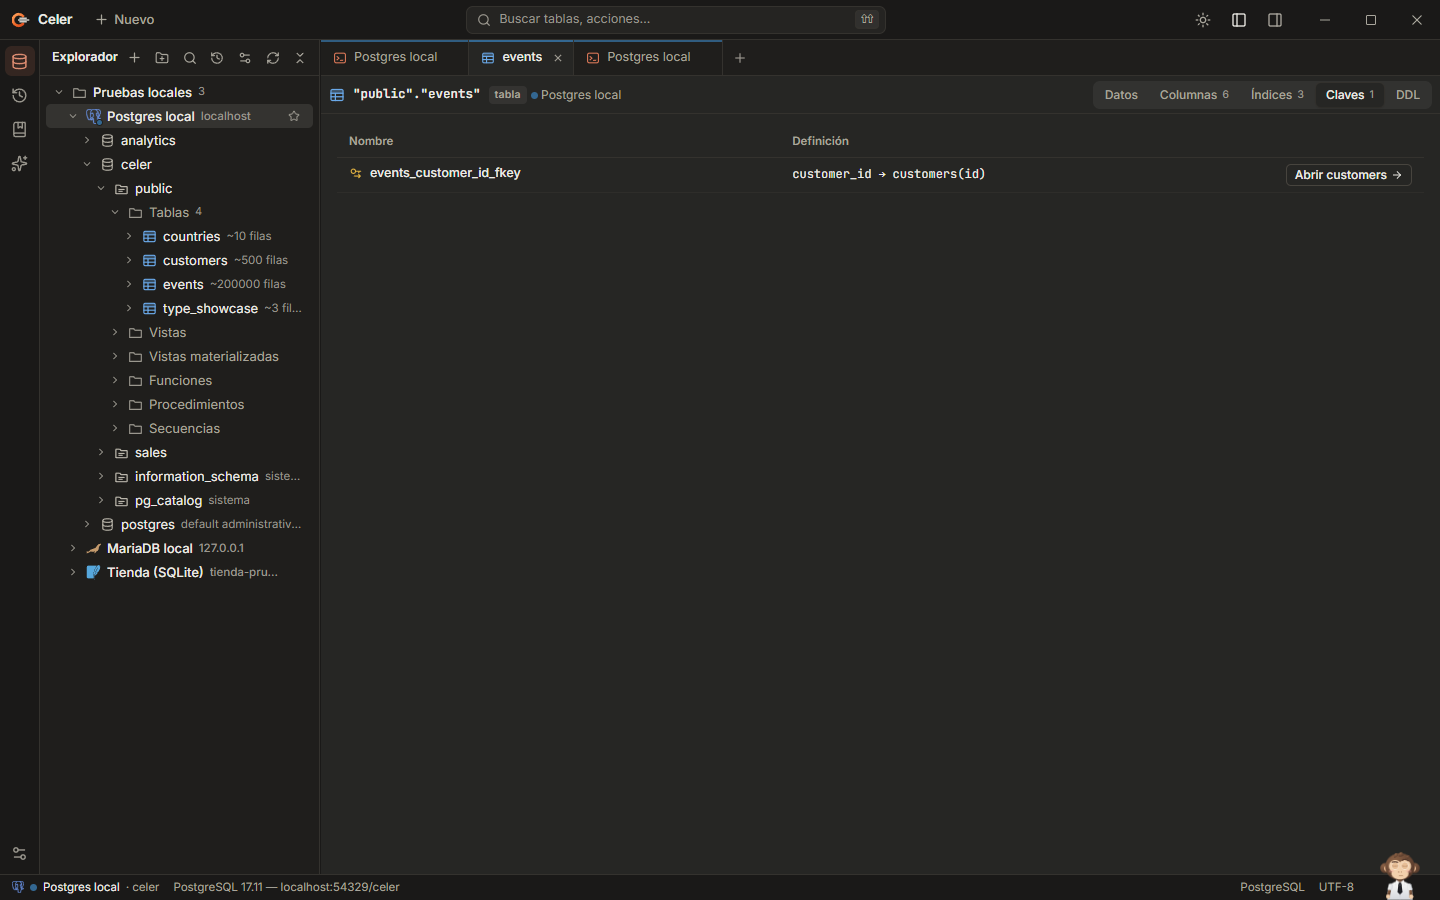
Task: Expand the Vistas materializadas folder
Action: point(115,356)
